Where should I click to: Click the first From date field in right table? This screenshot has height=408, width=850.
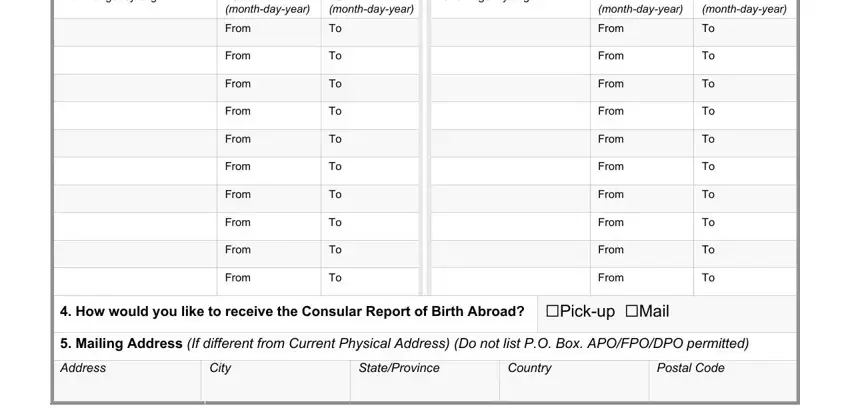tap(642, 33)
